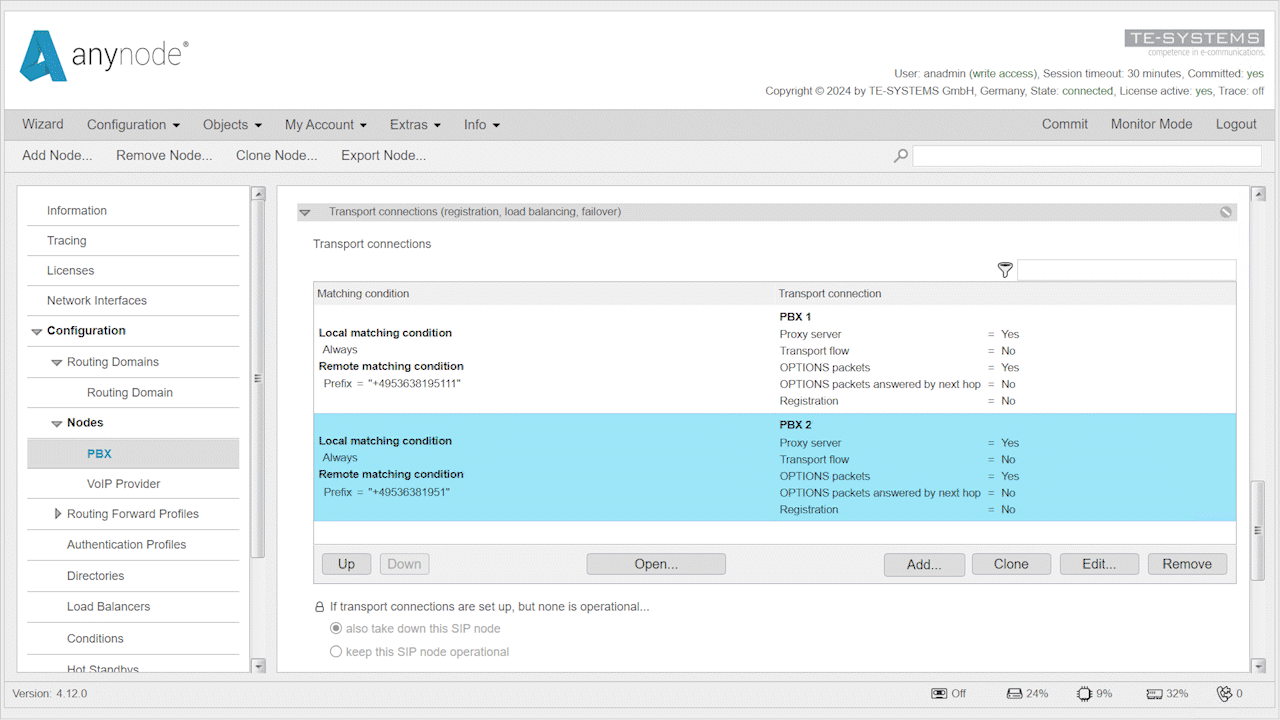This screenshot has width=1280, height=720.
Task: Click Remove Node...
Action: pyautogui.click(x=164, y=155)
